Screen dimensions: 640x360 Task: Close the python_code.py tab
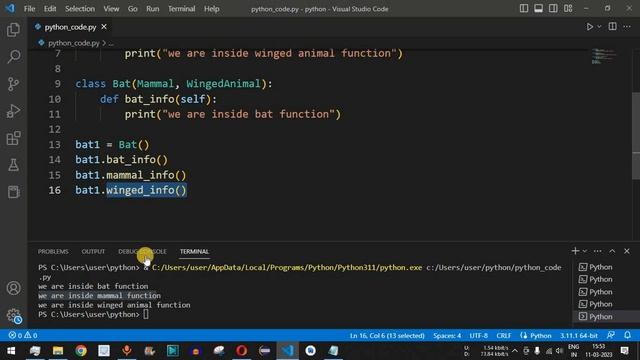[104, 27]
